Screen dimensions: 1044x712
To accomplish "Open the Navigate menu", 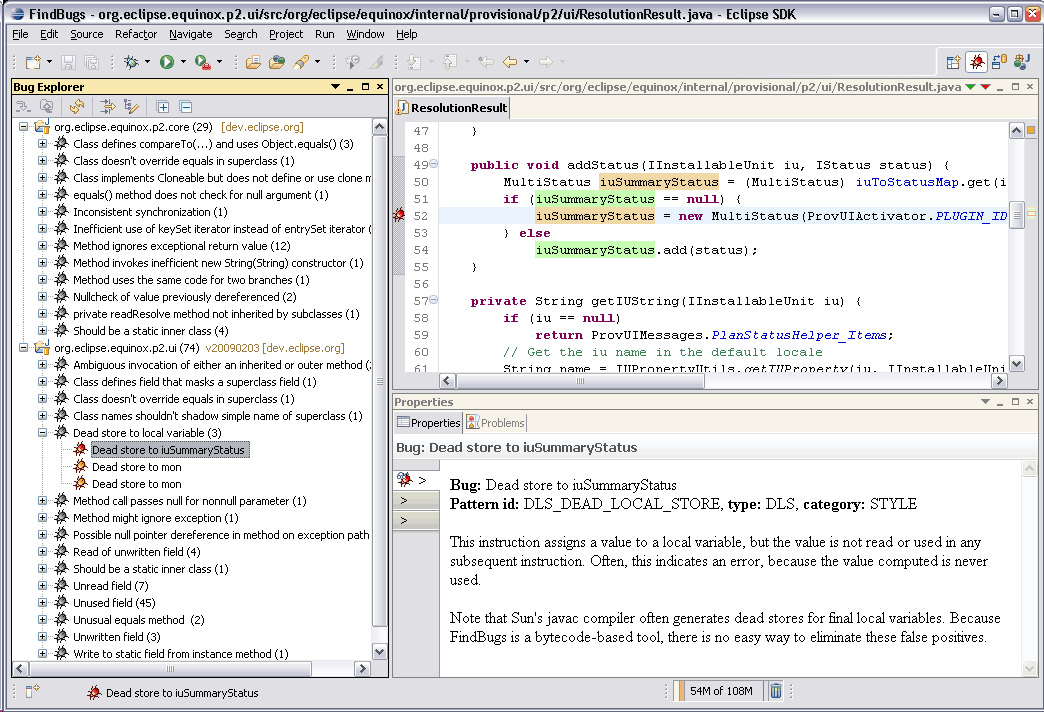I will (190, 34).
